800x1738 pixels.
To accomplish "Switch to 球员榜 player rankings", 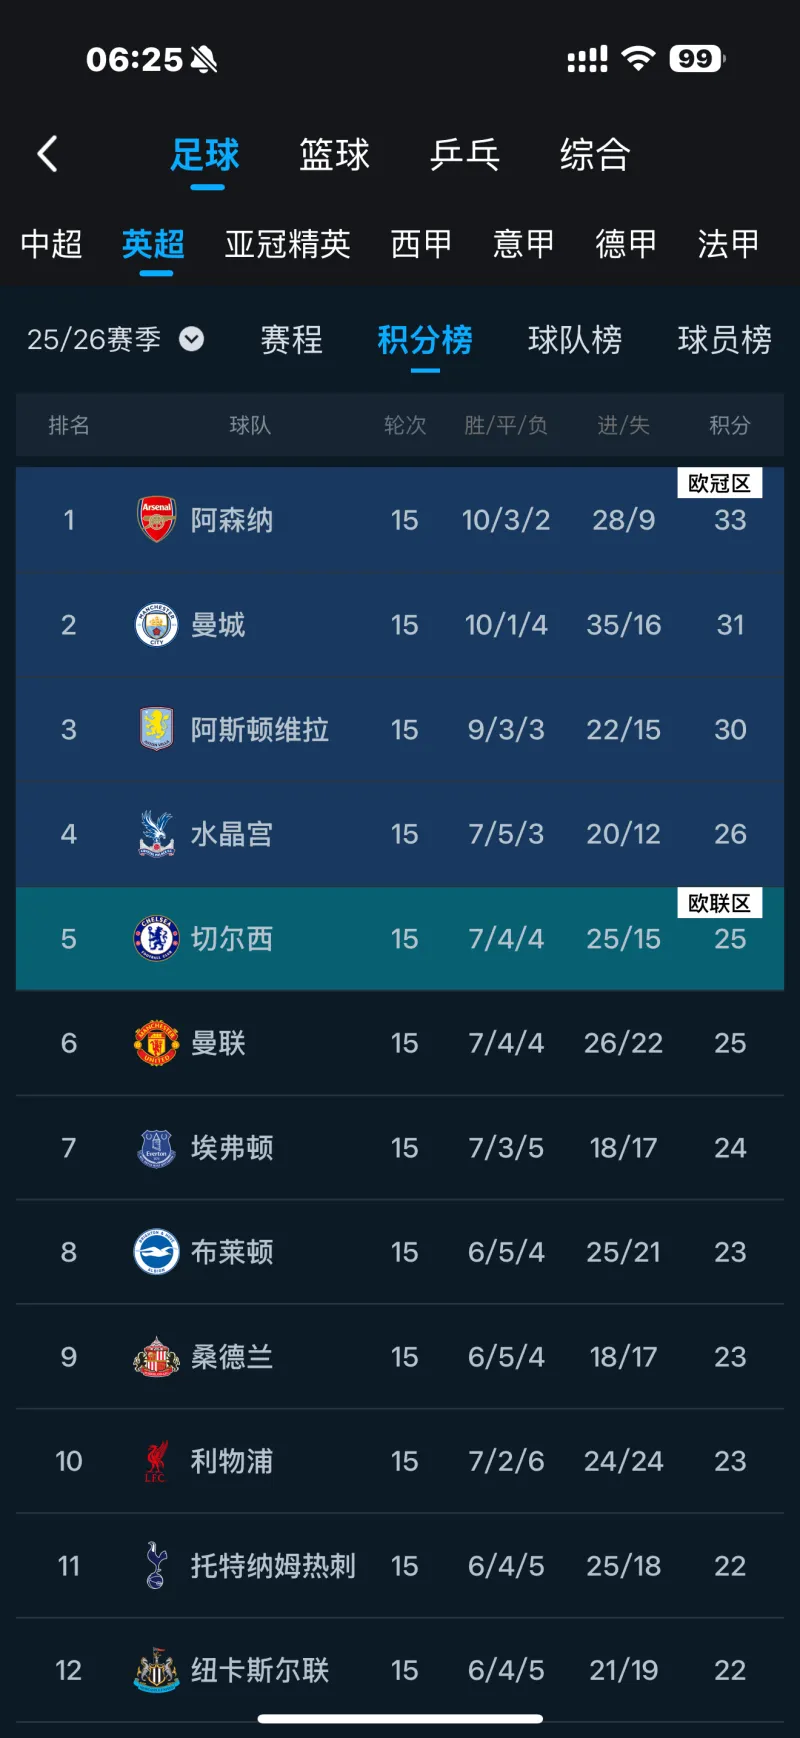I will click(724, 340).
